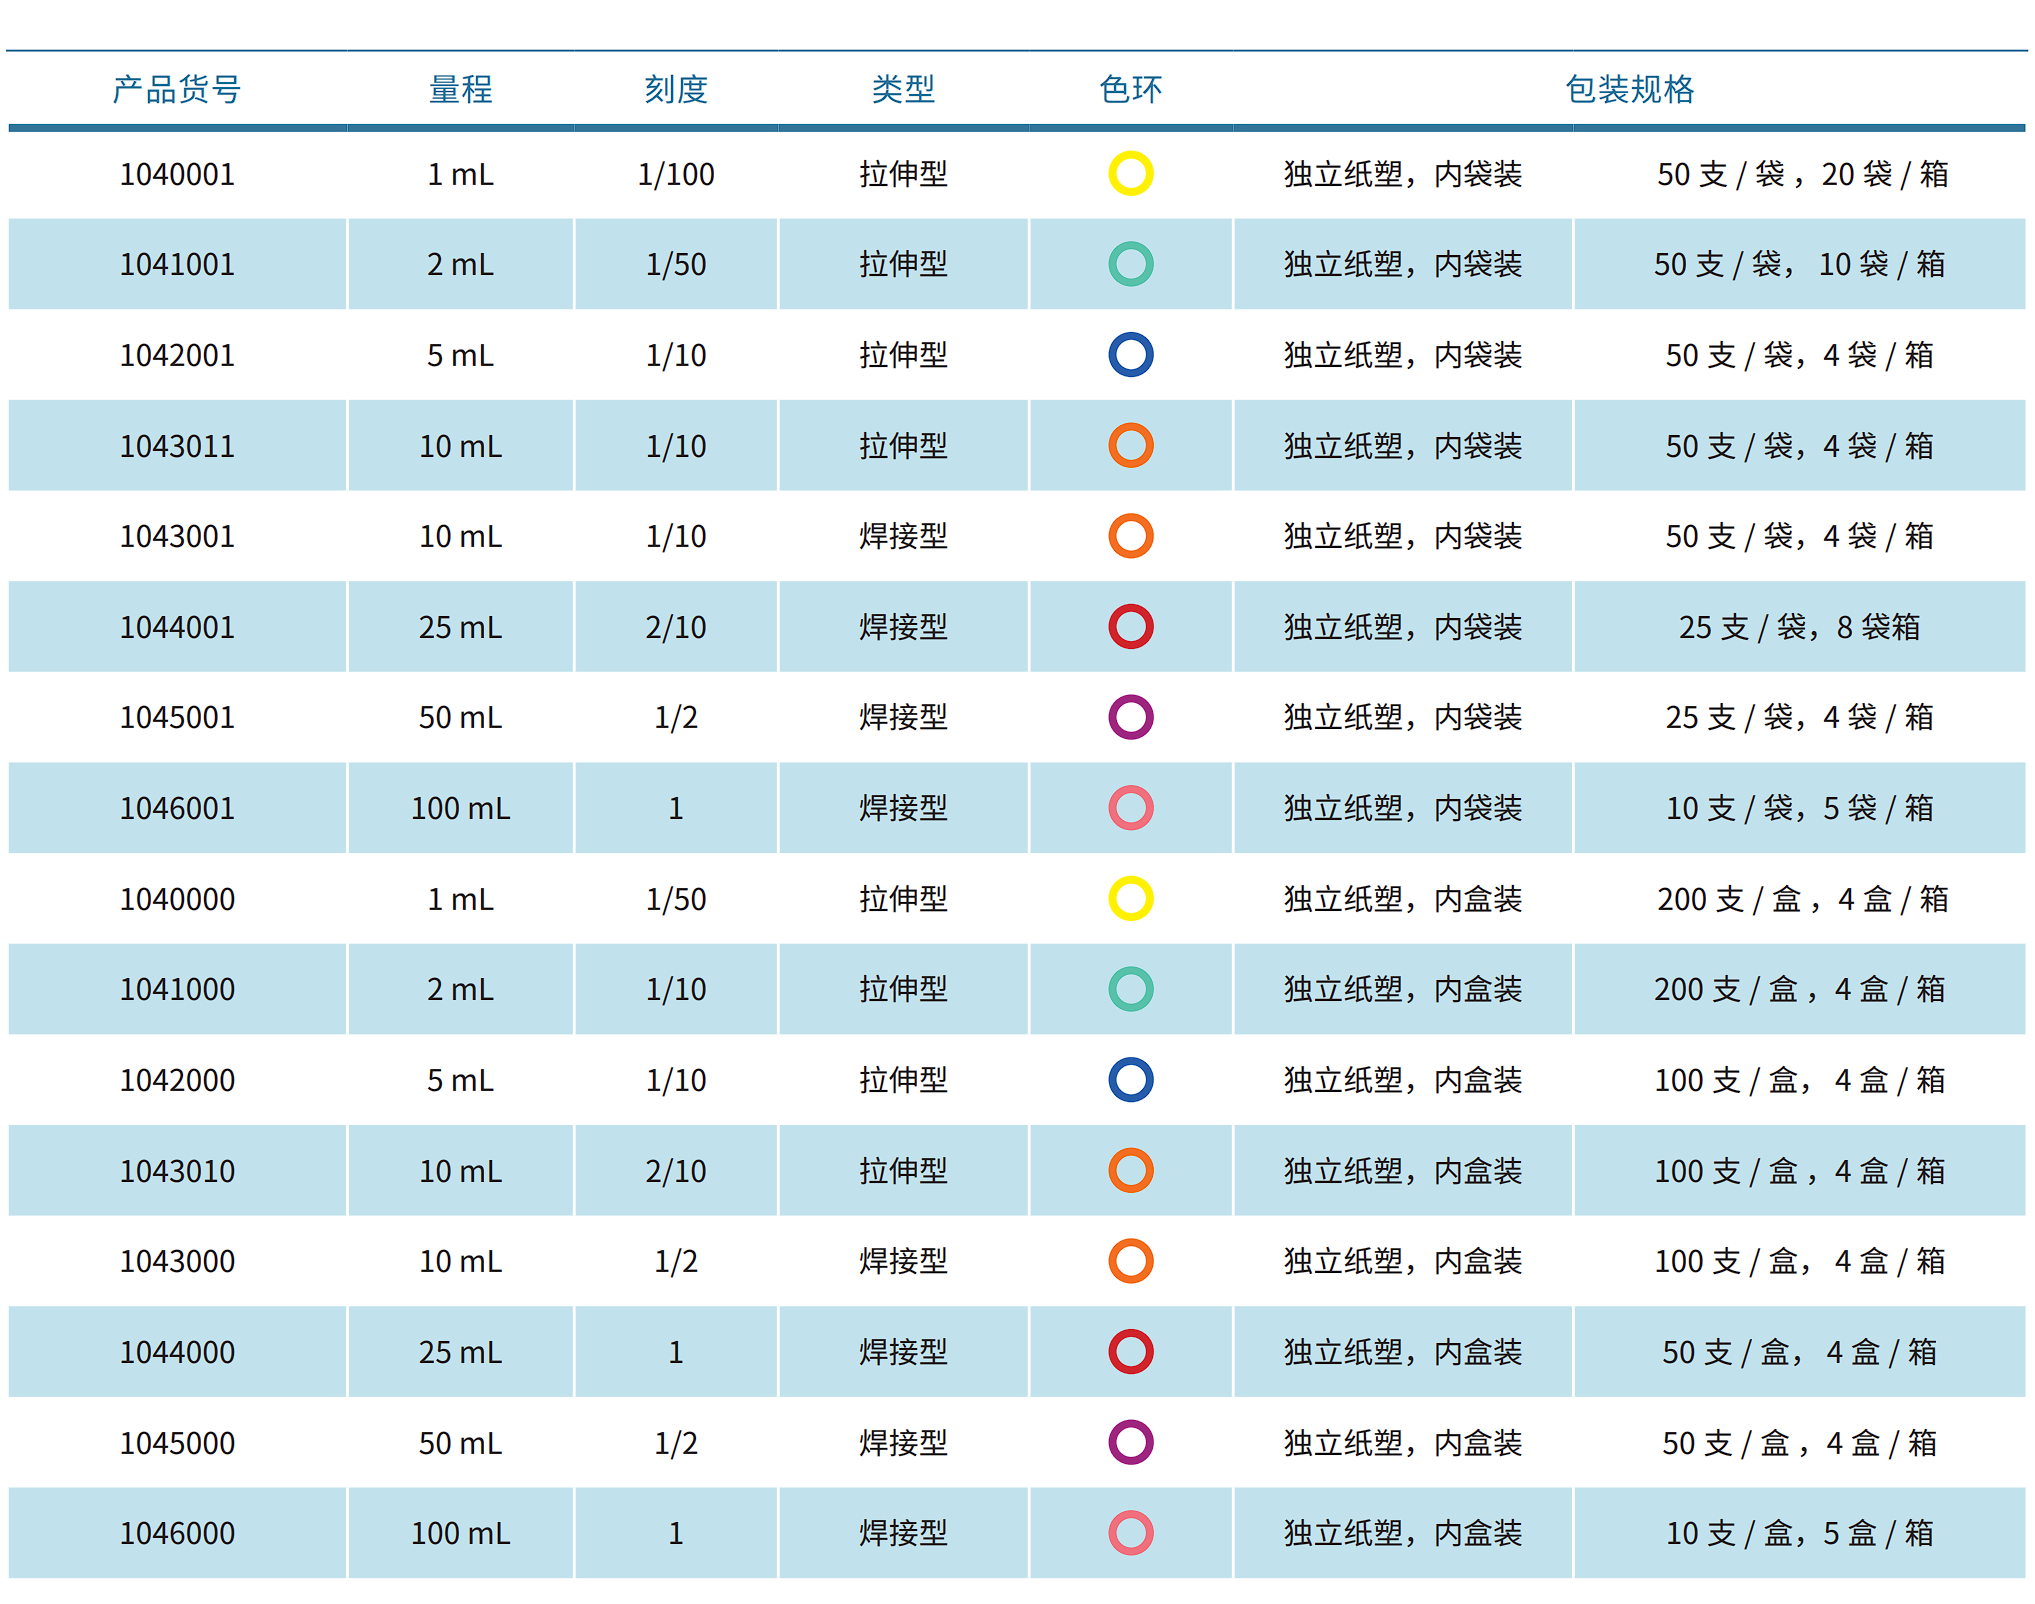Select the 焊接型 cell in the 1045000 row
2035x1604 pixels.
903,1442
